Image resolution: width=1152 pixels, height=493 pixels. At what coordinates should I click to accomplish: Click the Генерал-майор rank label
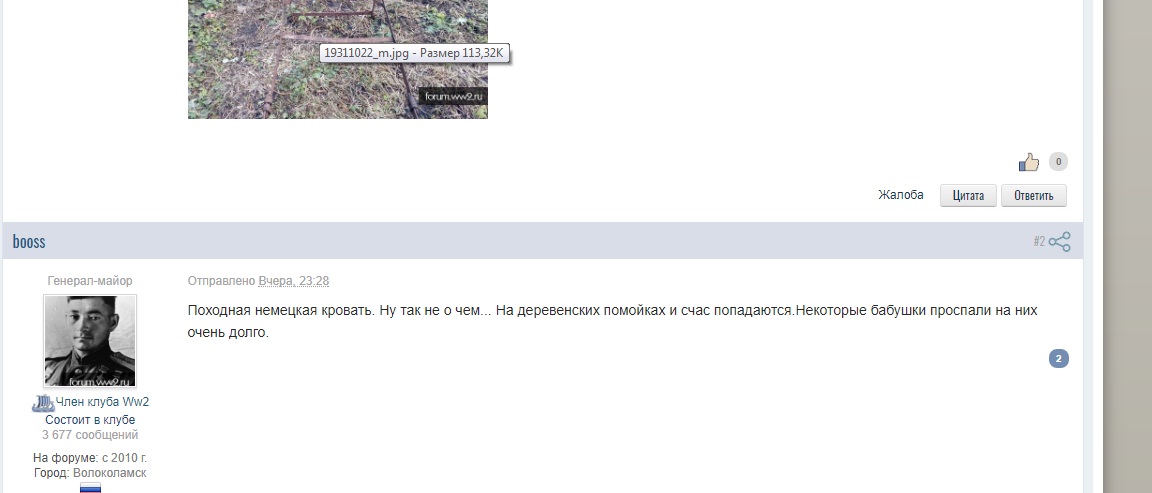[x=90, y=281]
